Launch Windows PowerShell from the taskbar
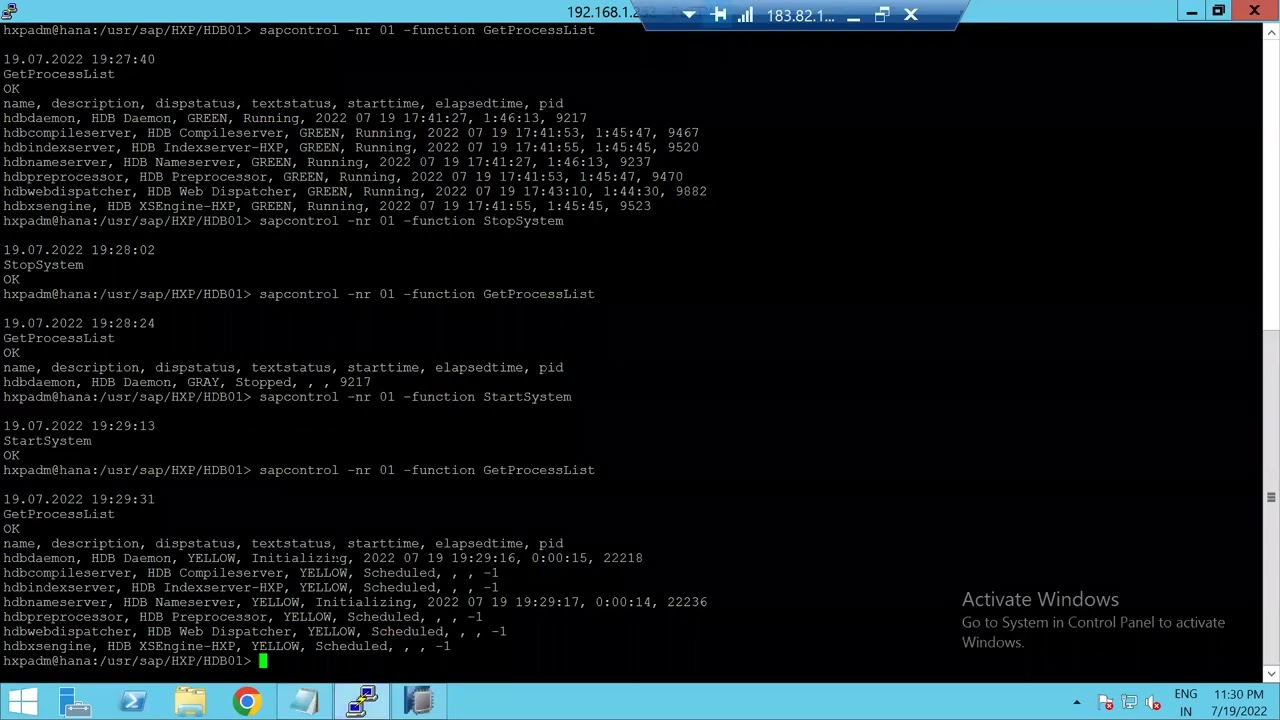 (x=132, y=701)
